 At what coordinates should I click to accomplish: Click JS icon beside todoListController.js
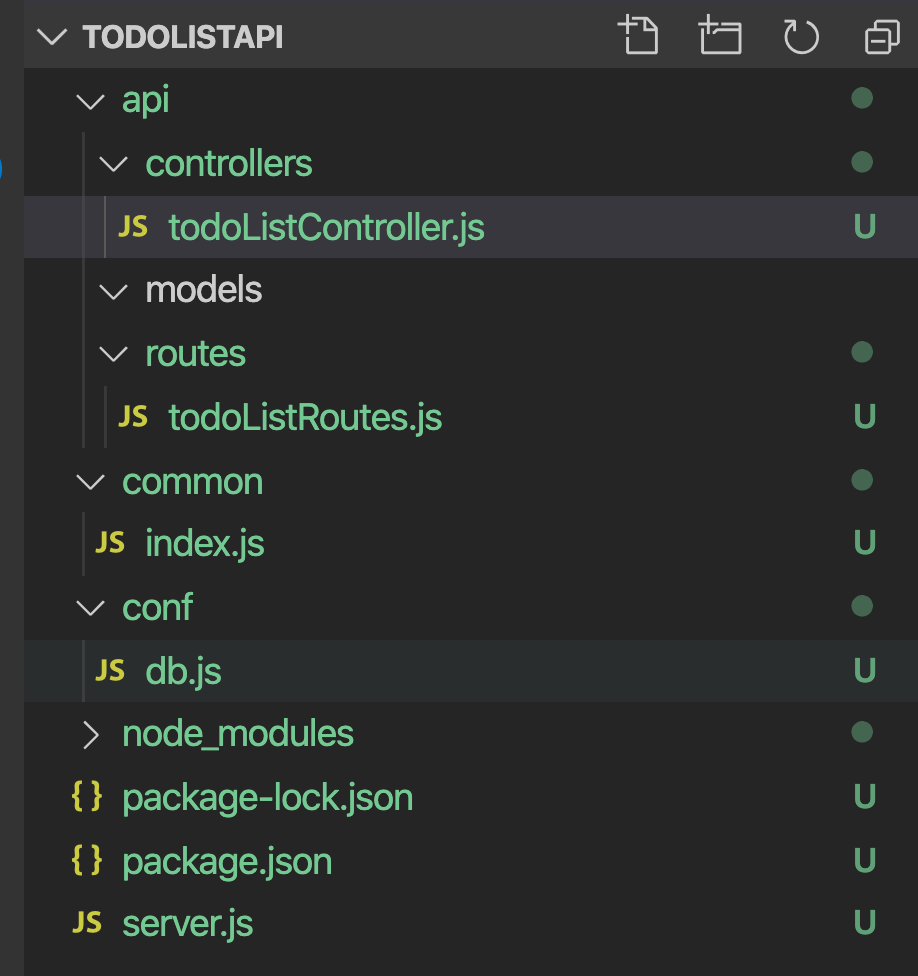133,227
